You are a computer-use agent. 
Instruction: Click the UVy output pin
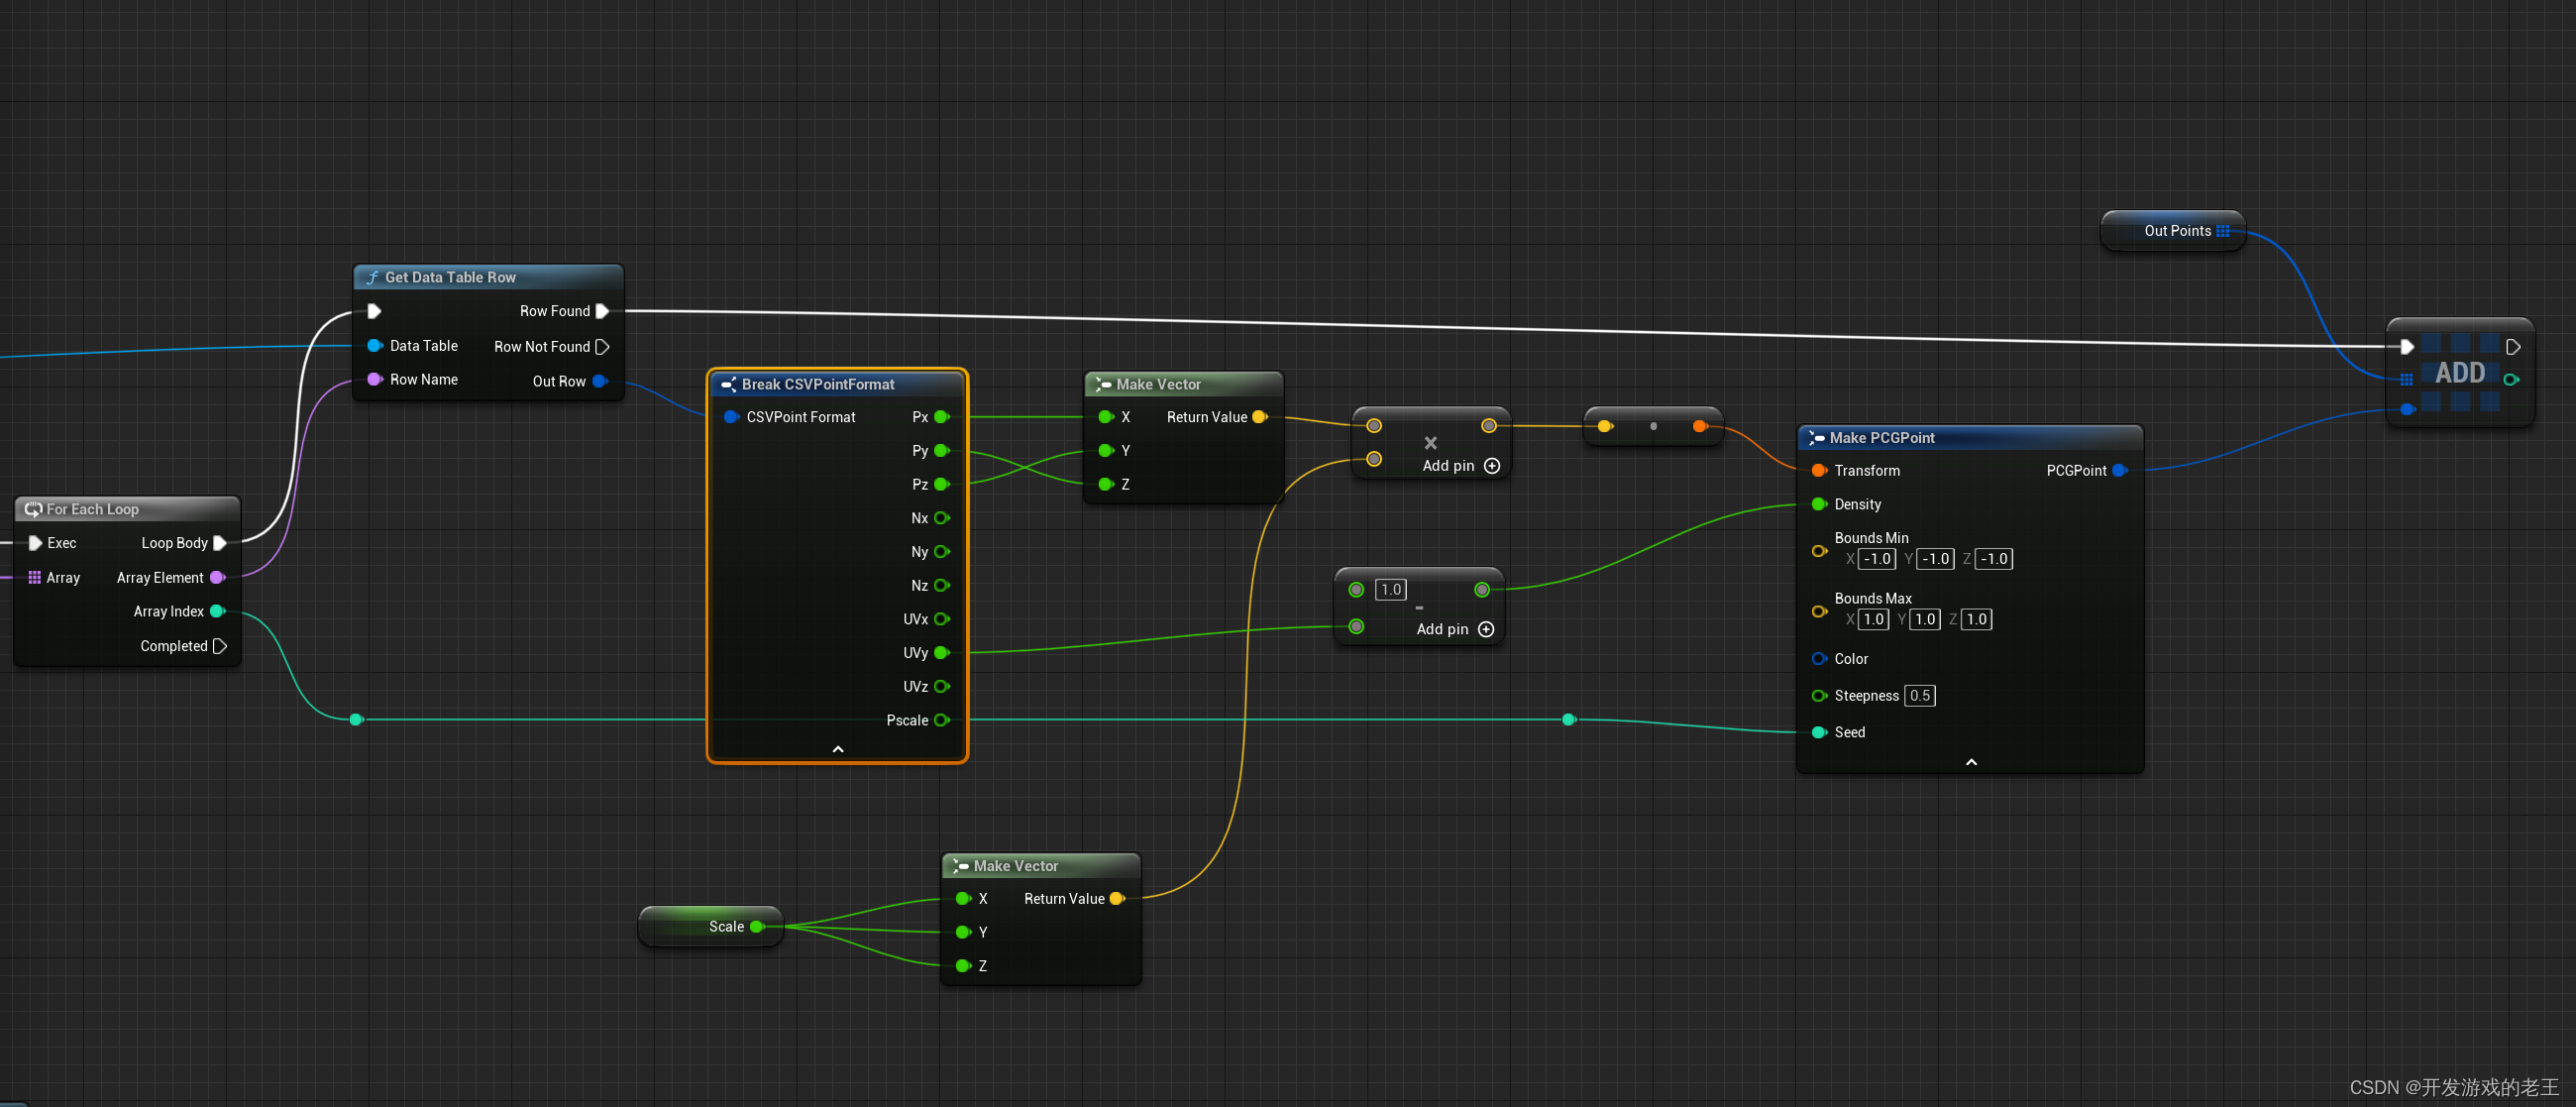coord(942,653)
